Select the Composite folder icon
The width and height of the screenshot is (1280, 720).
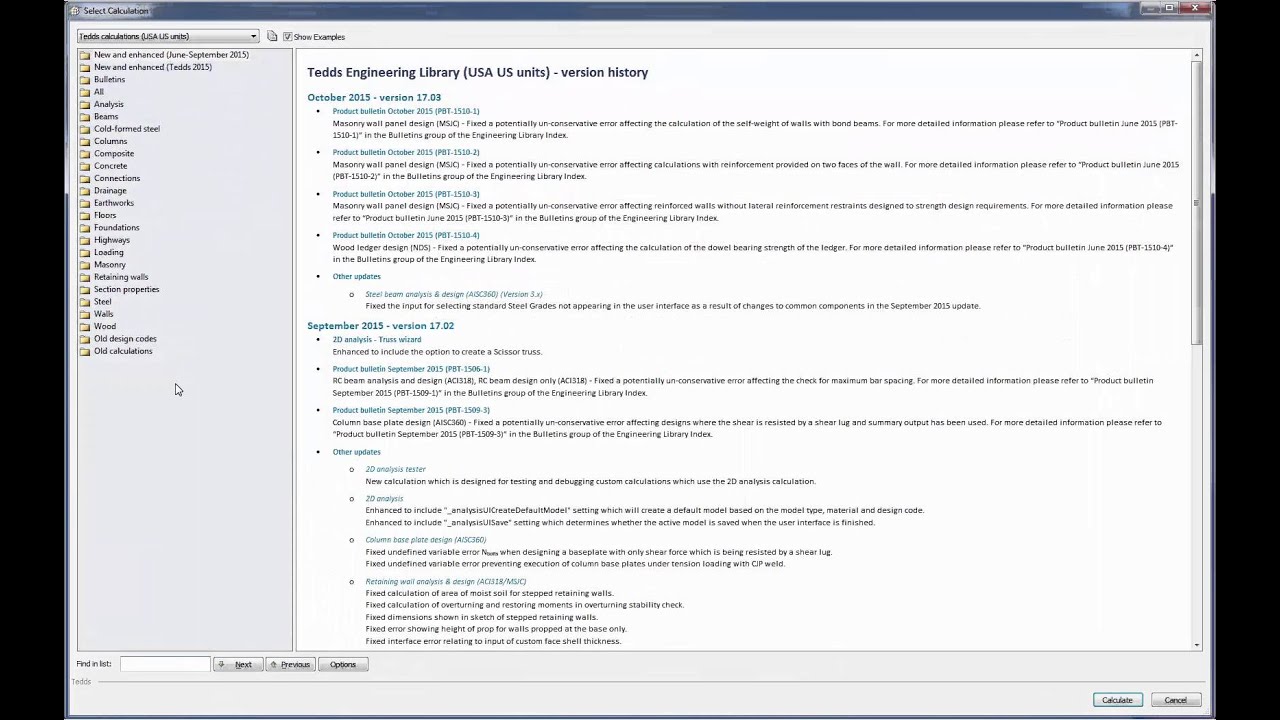pyautogui.click(x=85, y=154)
